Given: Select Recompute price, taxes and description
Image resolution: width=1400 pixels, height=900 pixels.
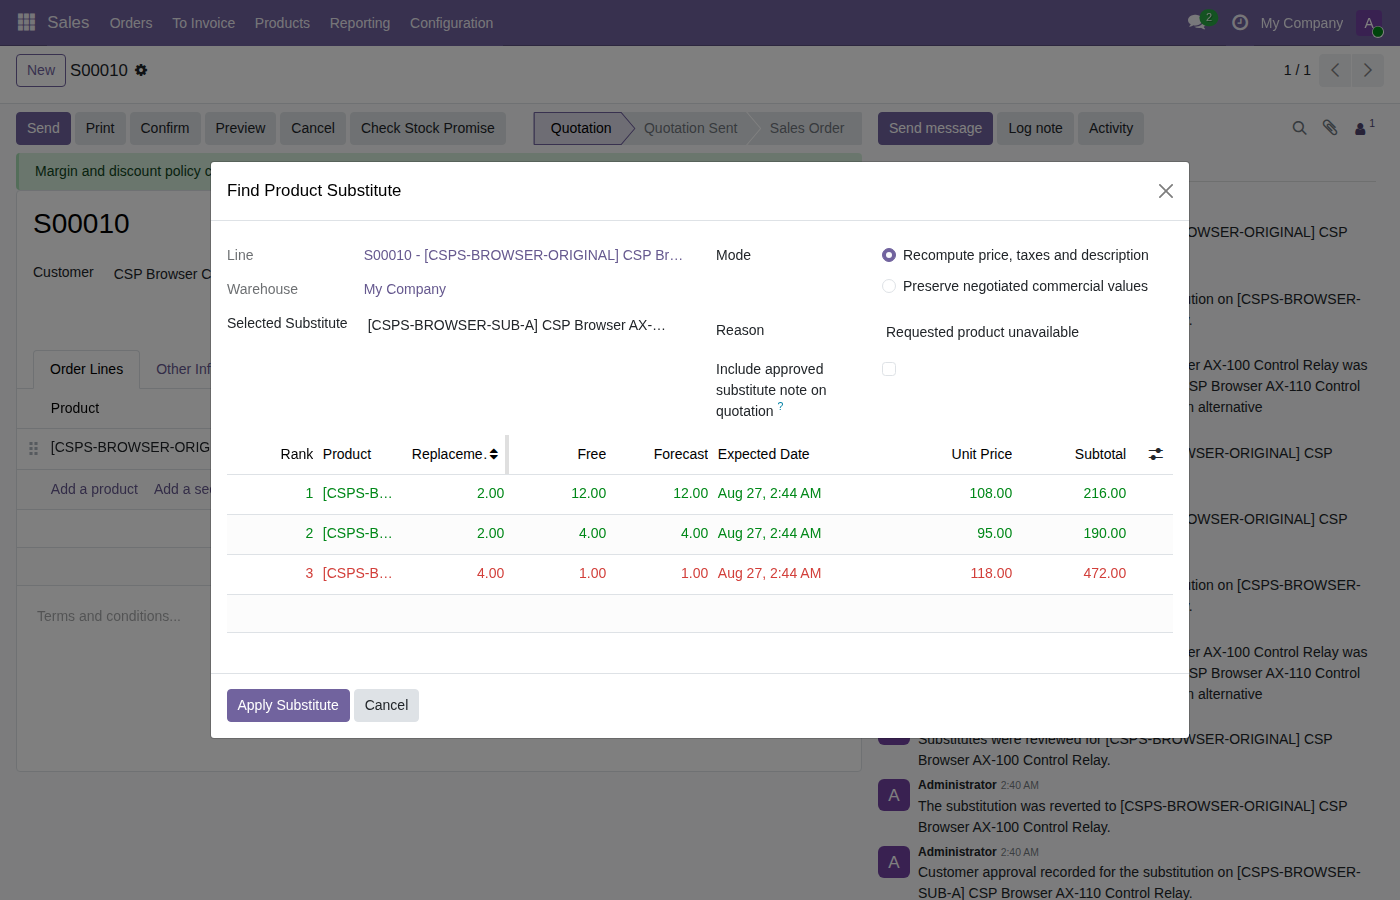Looking at the screenshot, I should click(x=889, y=255).
